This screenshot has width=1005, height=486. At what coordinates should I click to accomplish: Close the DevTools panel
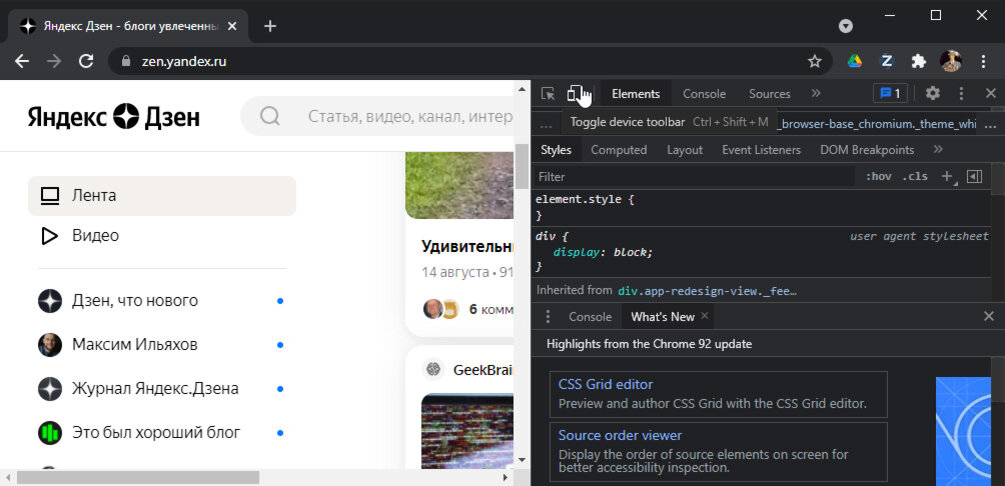pyautogui.click(x=990, y=94)
